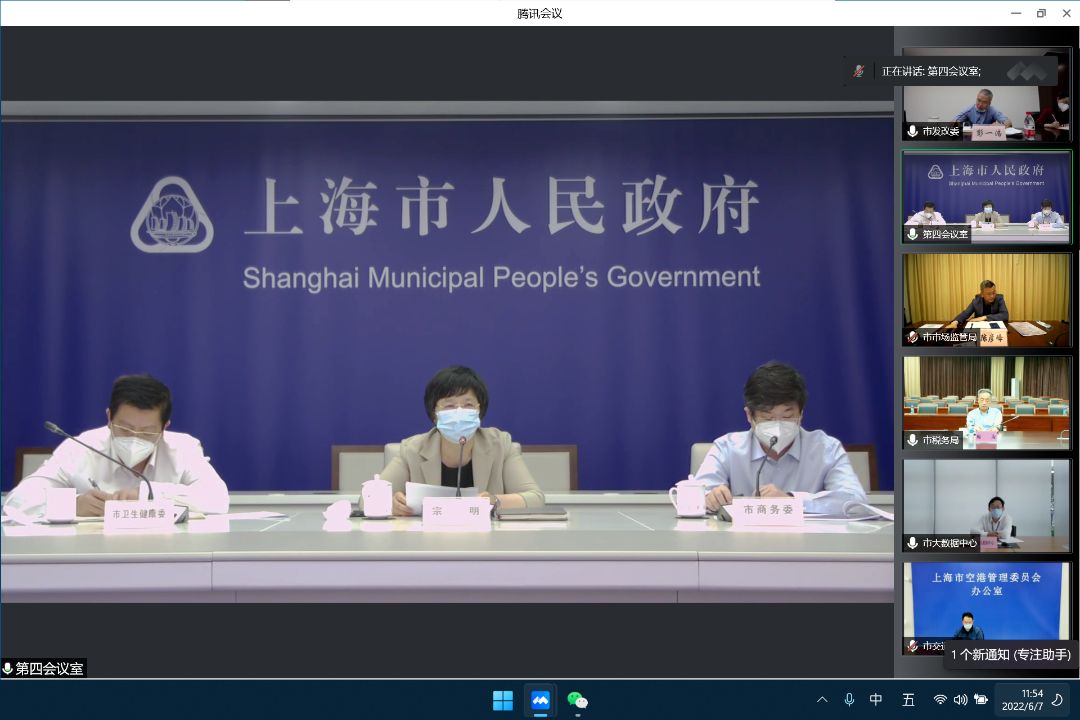This screenshot has height=720, width=1080.
Task: Click the system tray microphone icon
Action: click(x=849, y=700)
